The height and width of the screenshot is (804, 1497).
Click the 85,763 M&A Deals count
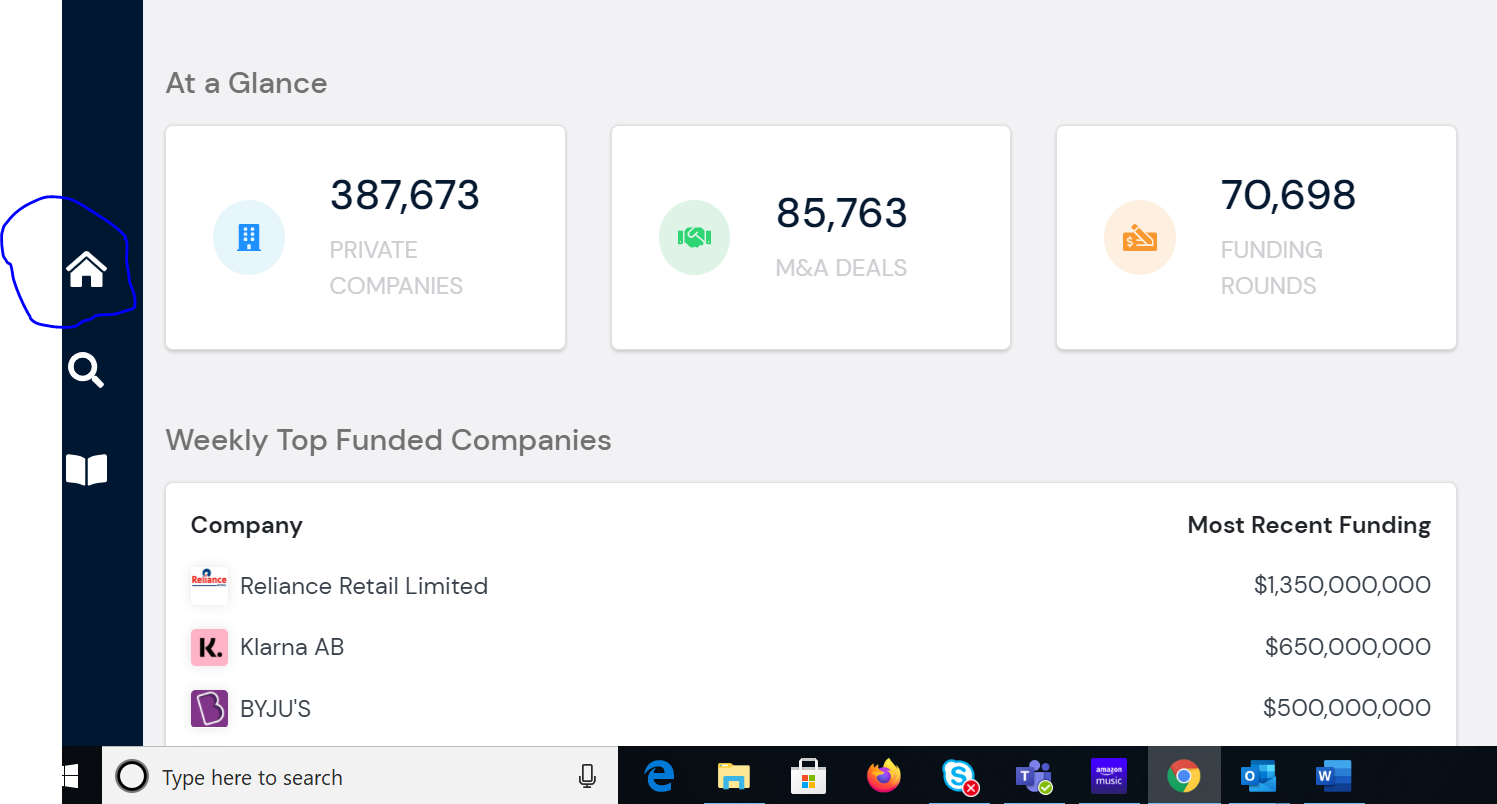click(x=842, y=213)
